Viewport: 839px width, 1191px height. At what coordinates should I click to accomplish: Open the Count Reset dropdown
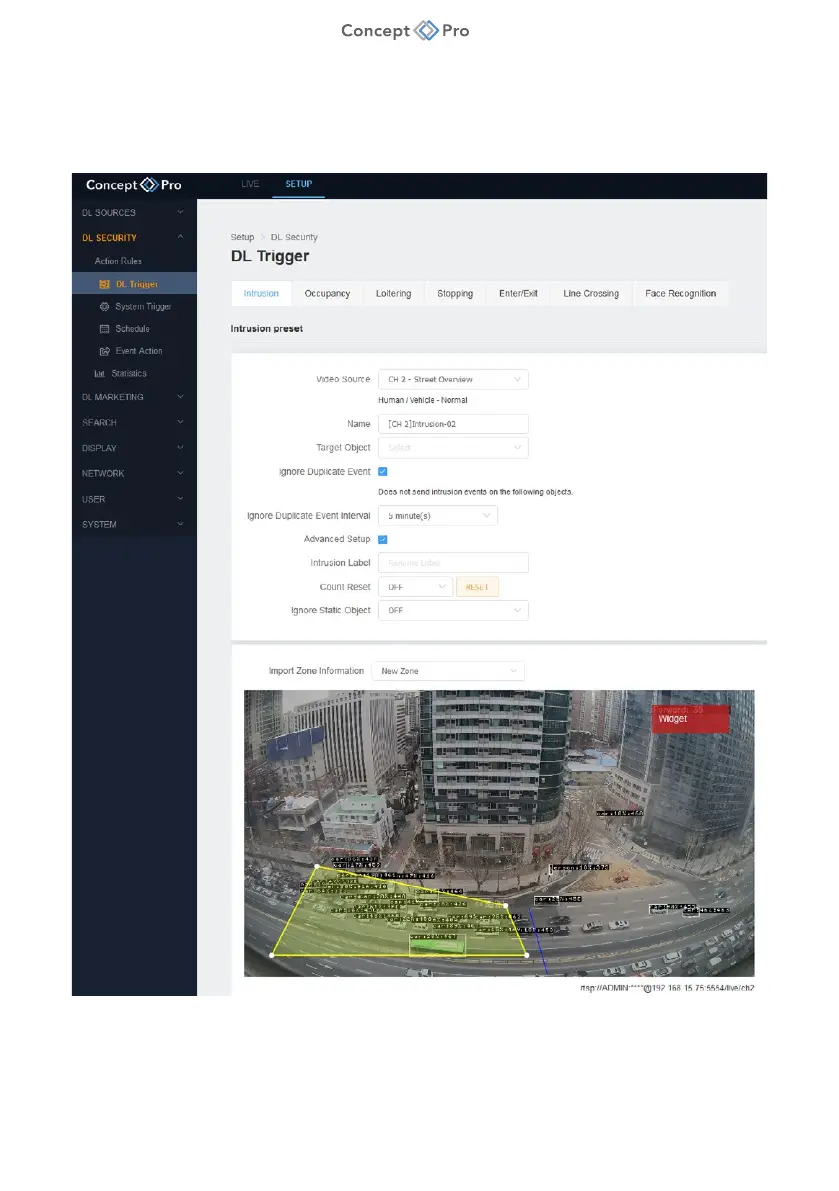[x=415, y=587]
